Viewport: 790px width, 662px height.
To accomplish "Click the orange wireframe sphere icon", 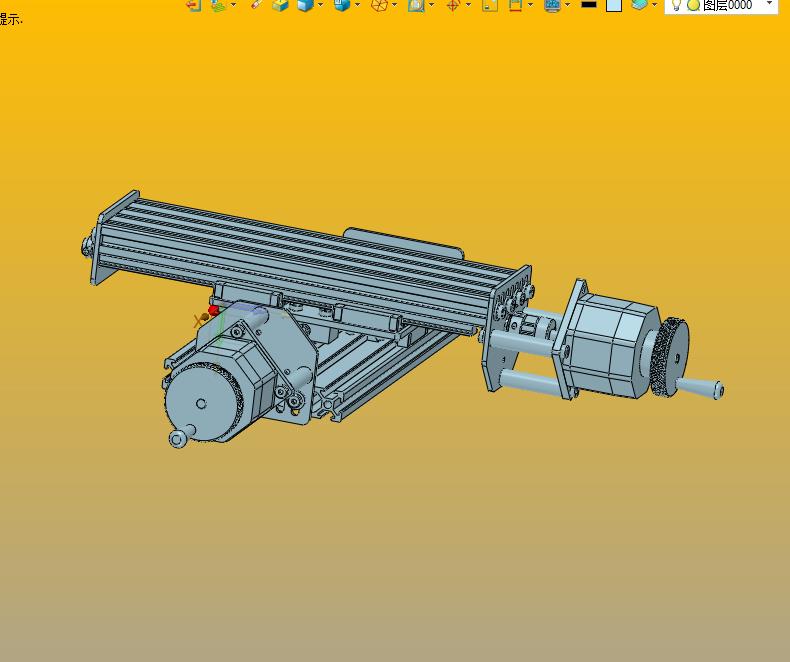I will 379,5.
